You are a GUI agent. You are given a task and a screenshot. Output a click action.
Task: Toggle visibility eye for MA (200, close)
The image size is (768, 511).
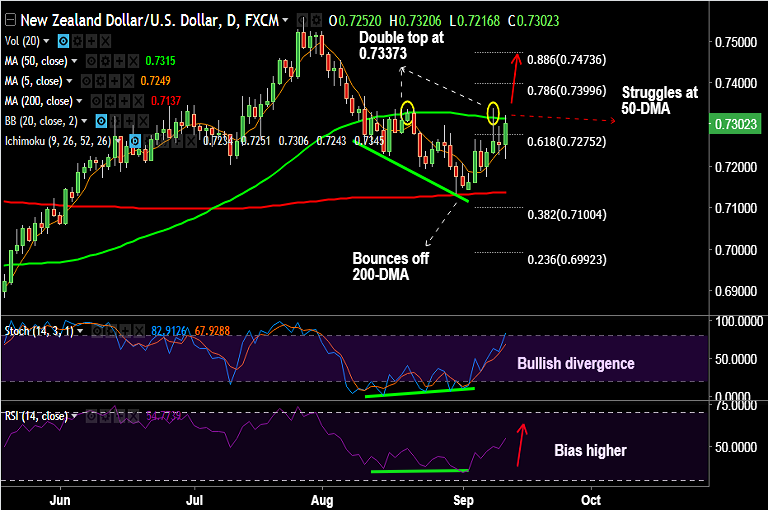(96, 101)
